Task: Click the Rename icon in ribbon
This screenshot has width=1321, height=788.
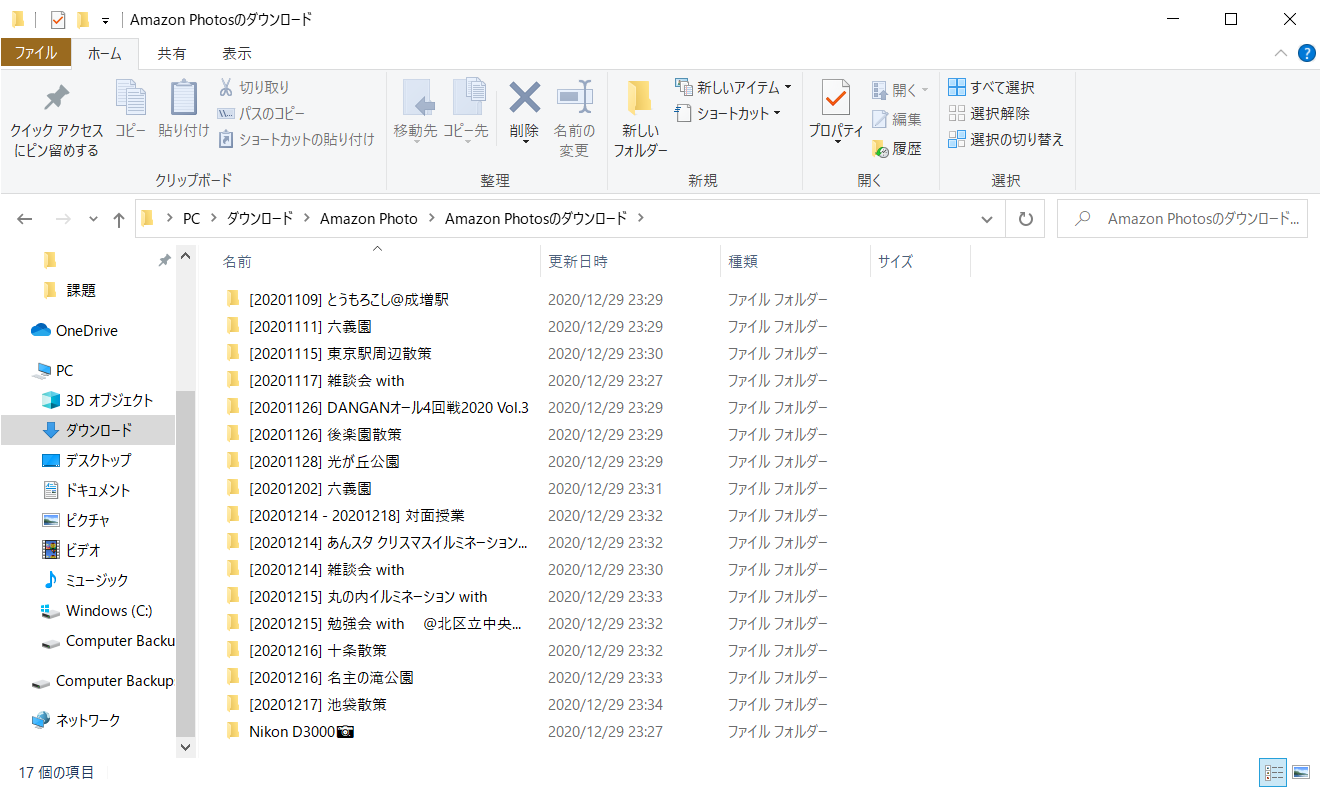Action: 574,98
